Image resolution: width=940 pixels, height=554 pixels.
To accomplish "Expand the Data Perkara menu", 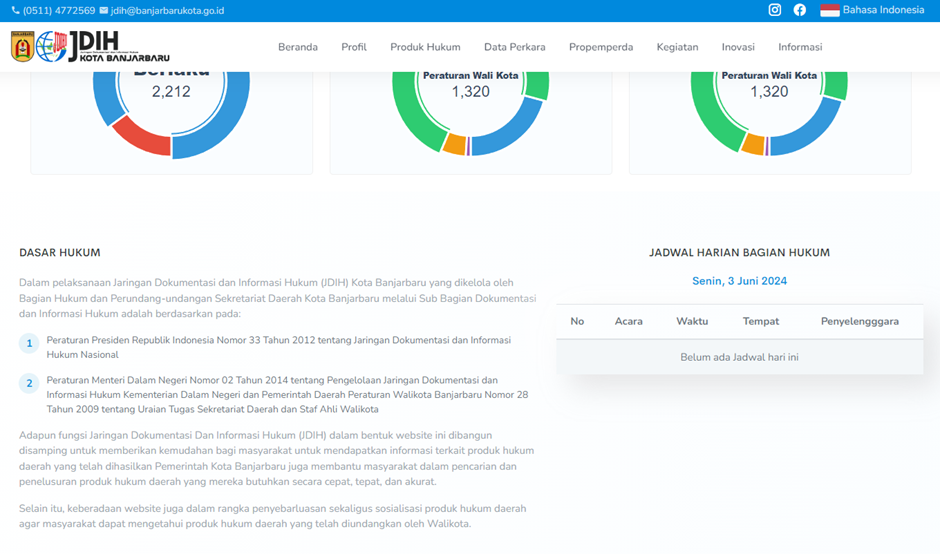I will tap(514, 47).
